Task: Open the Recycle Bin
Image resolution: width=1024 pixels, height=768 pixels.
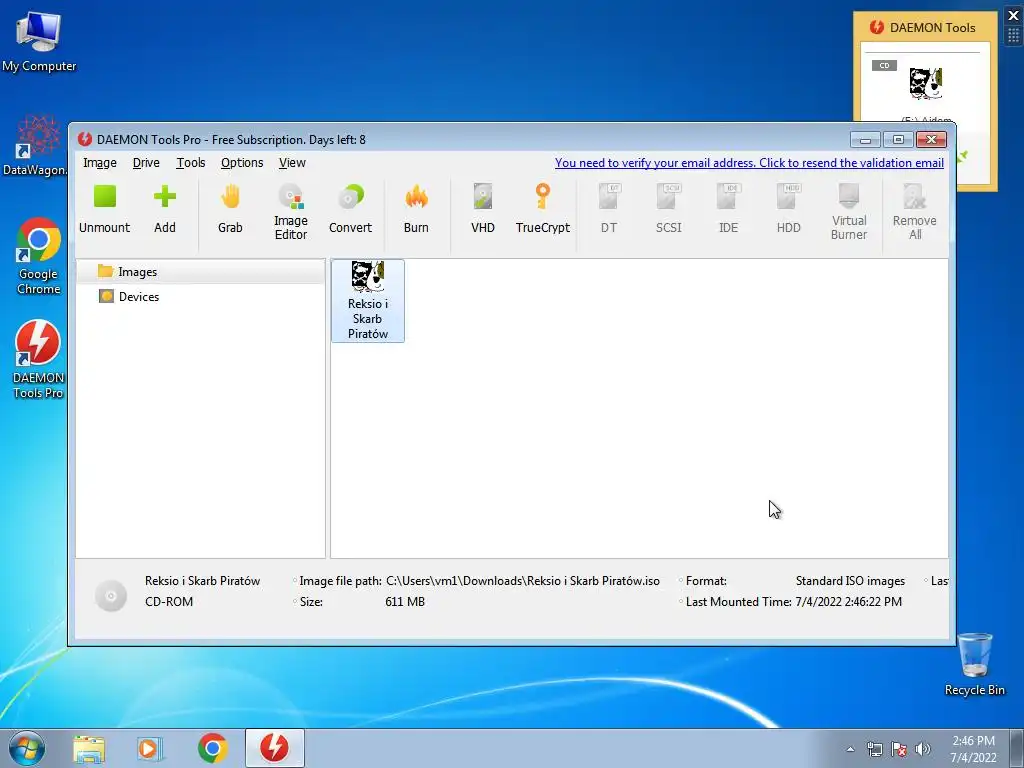Action: (x=974, y=664)
